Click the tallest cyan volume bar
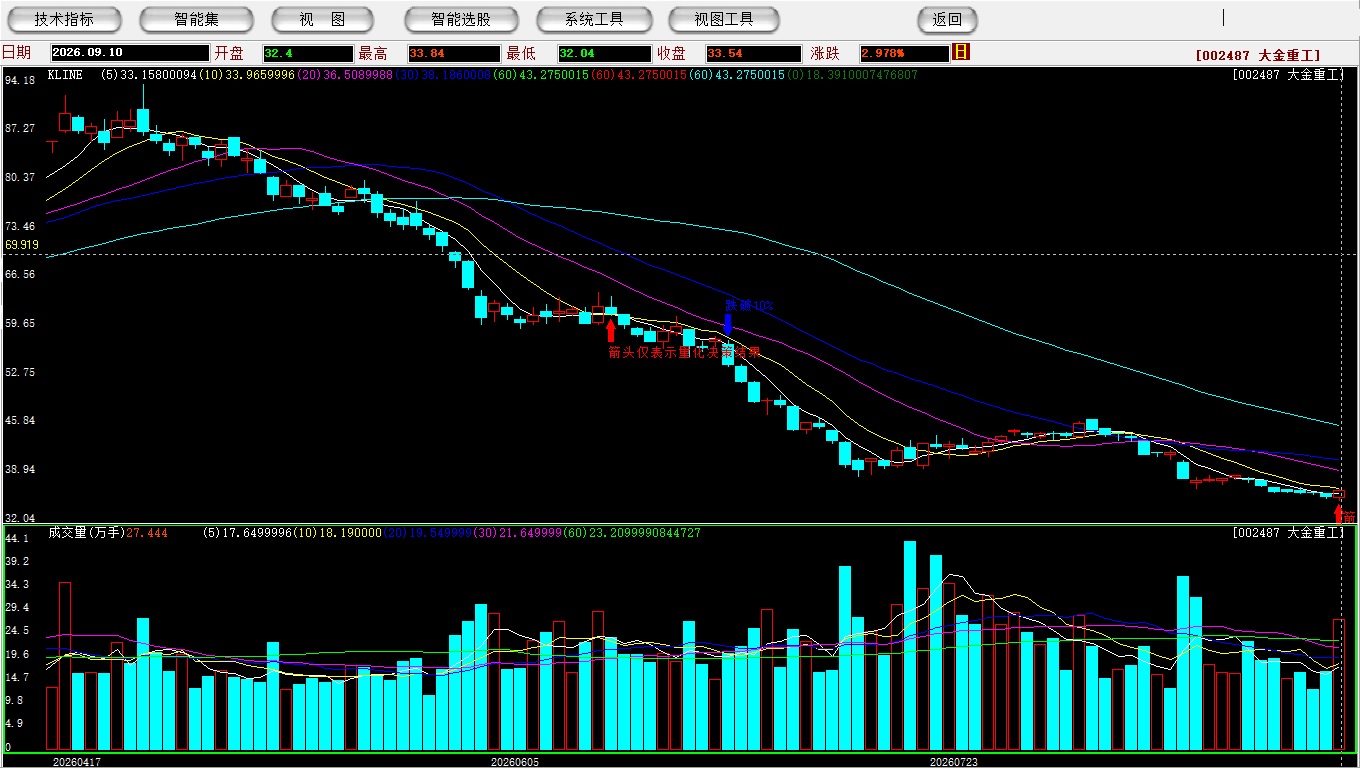Viewport: 1360px width, 768px height. [910, 646]
